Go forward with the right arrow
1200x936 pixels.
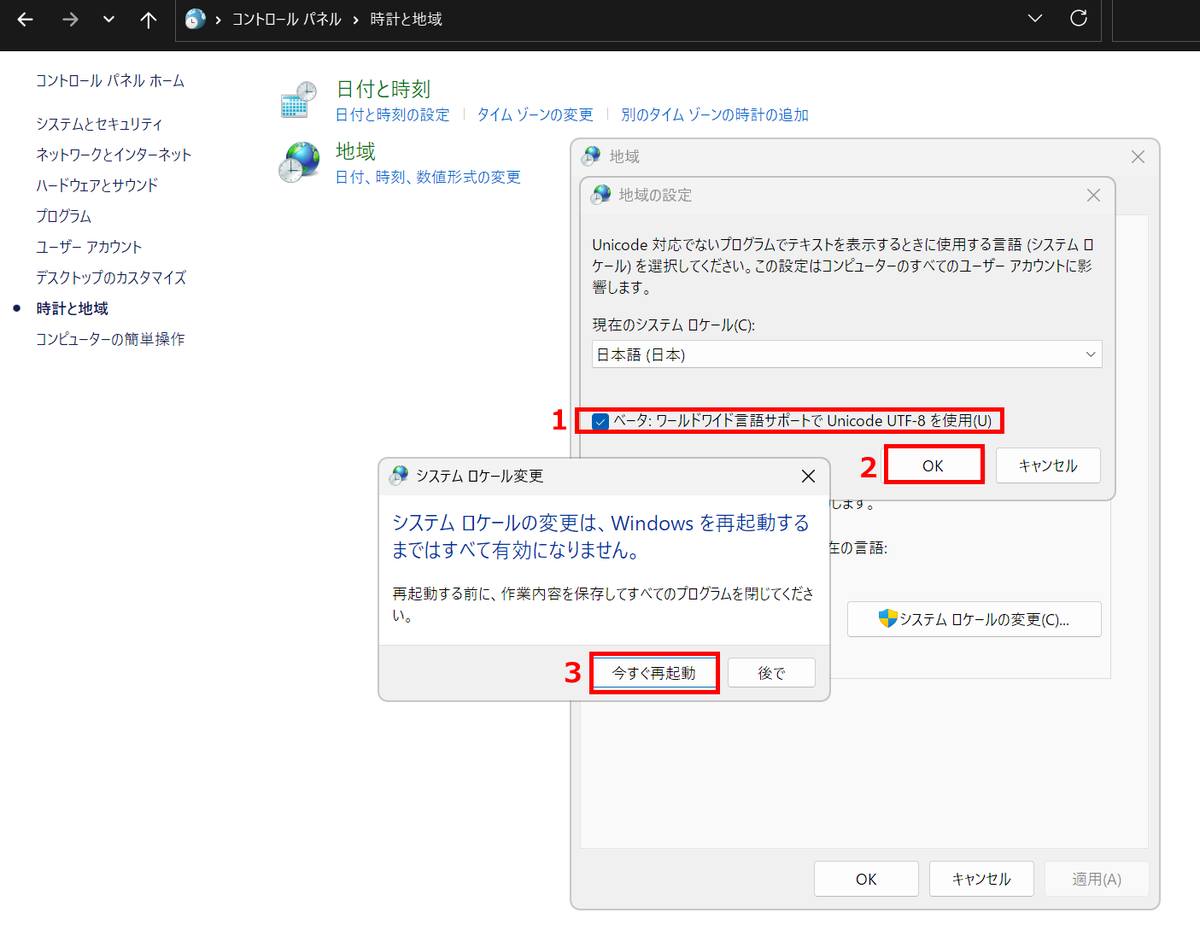(x=69, y=19)
